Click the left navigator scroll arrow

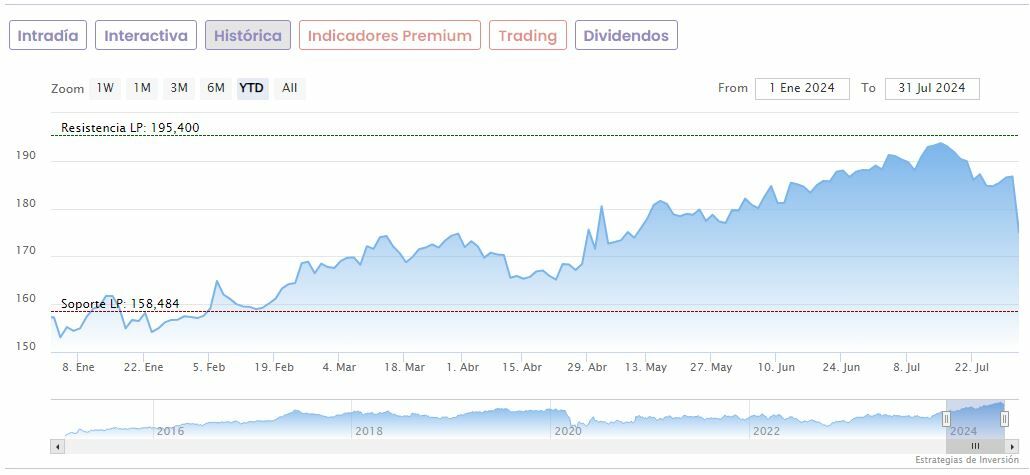[x=58, y=446]
